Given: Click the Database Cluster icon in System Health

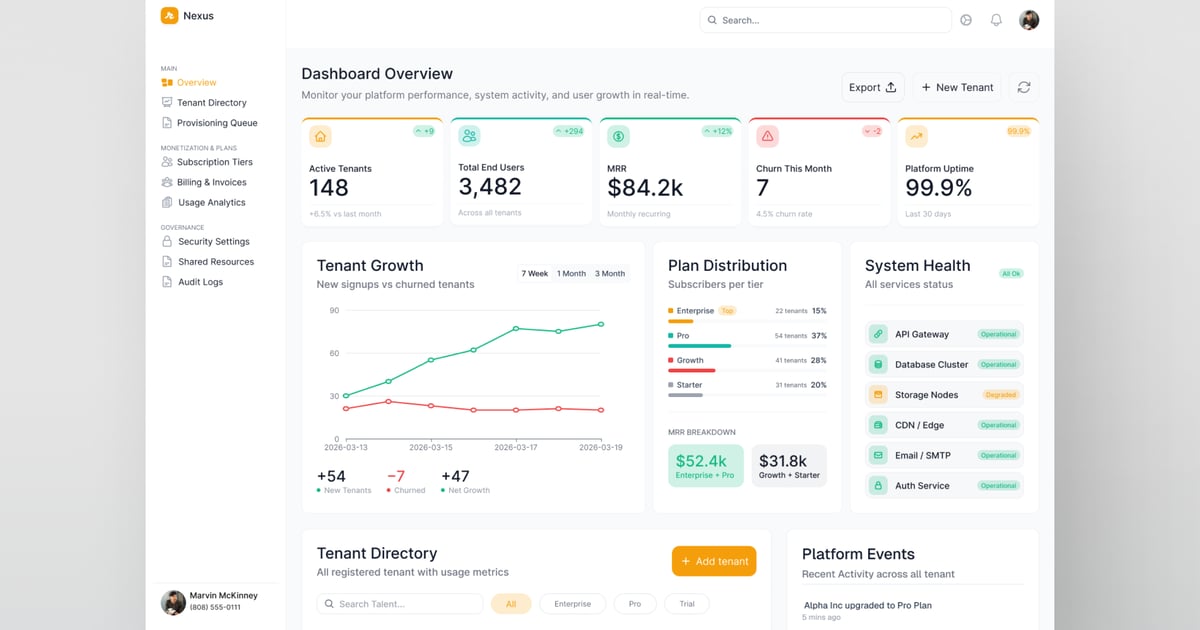Looking at the screenshot, I should click(x=880, y=364).
